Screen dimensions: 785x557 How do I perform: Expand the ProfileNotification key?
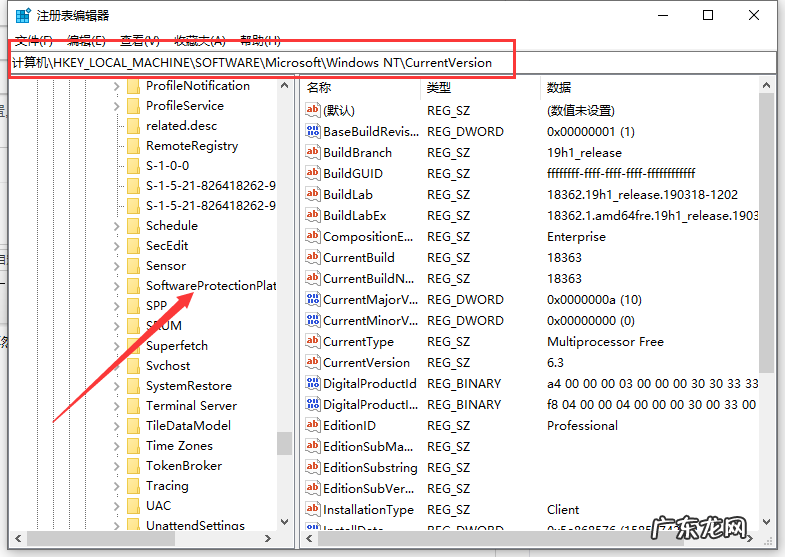coord(117,86)
